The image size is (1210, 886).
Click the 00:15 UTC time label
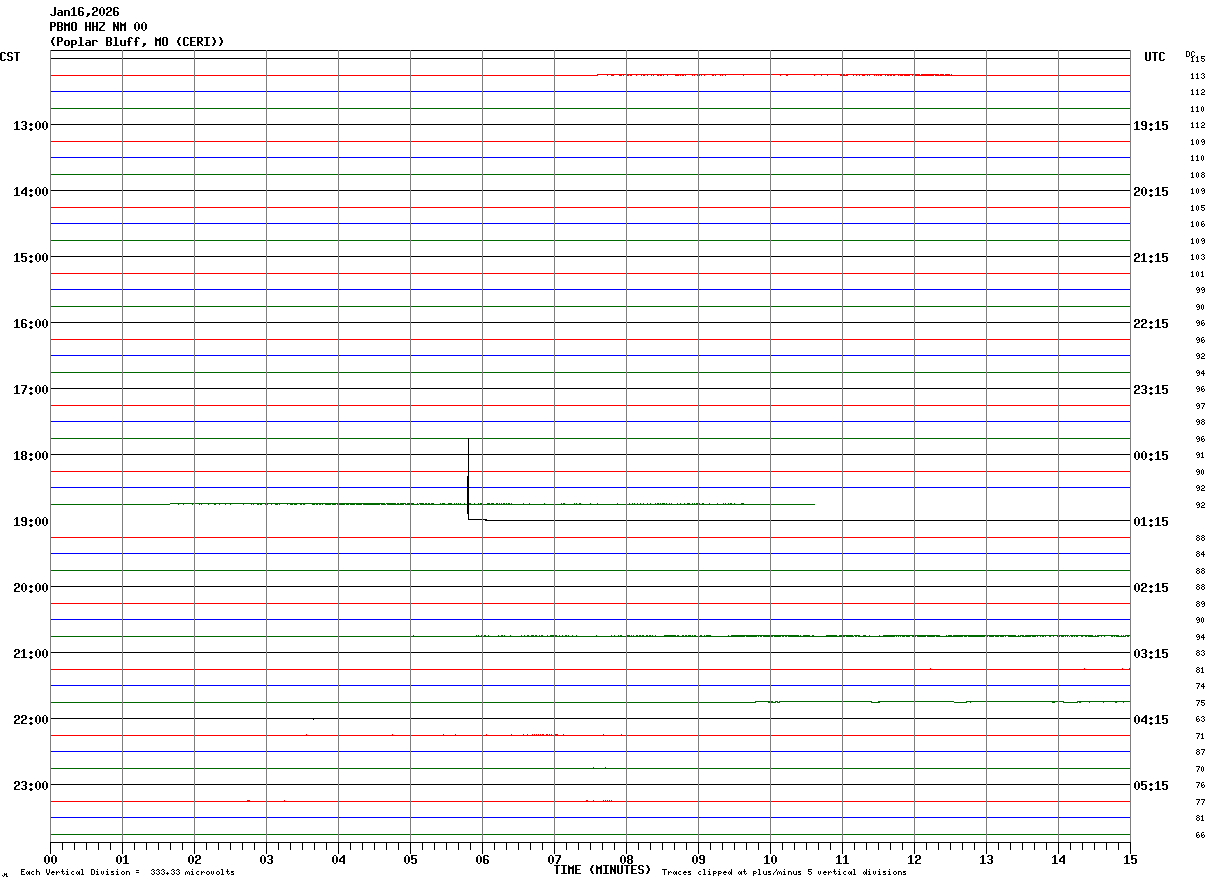1151,455
